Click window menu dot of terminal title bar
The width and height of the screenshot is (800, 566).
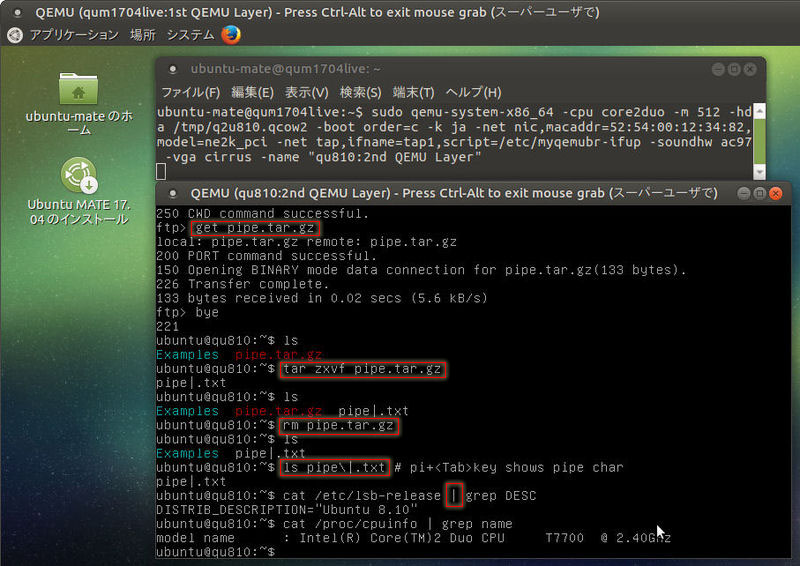[172, 69]
